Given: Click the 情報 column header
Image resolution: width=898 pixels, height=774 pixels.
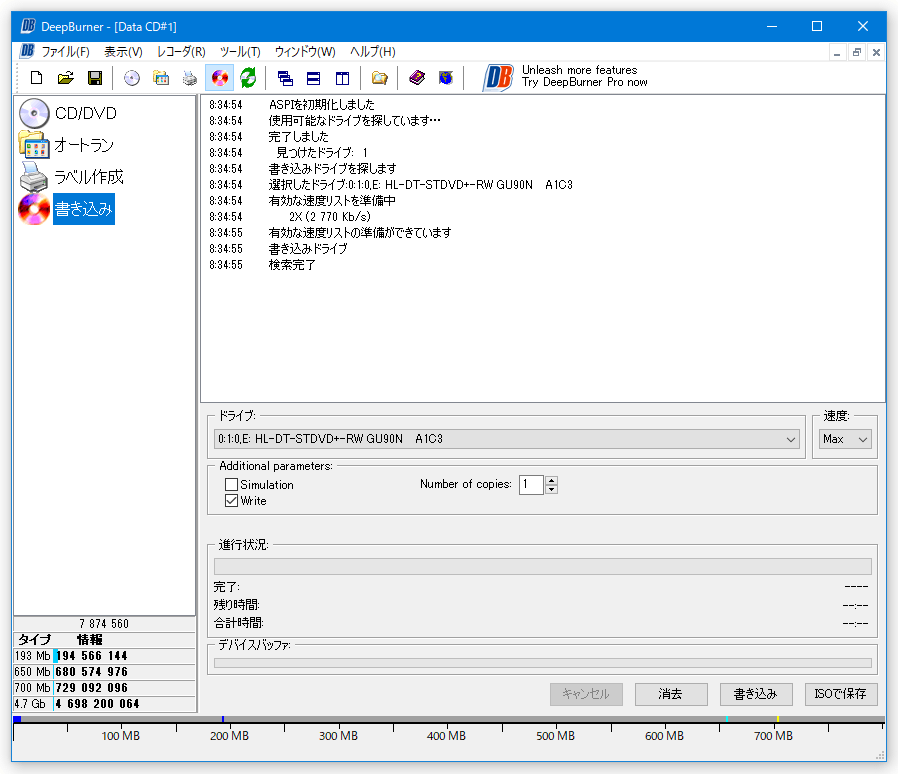Looking at the screenshot, I should (x=90, y=640).
